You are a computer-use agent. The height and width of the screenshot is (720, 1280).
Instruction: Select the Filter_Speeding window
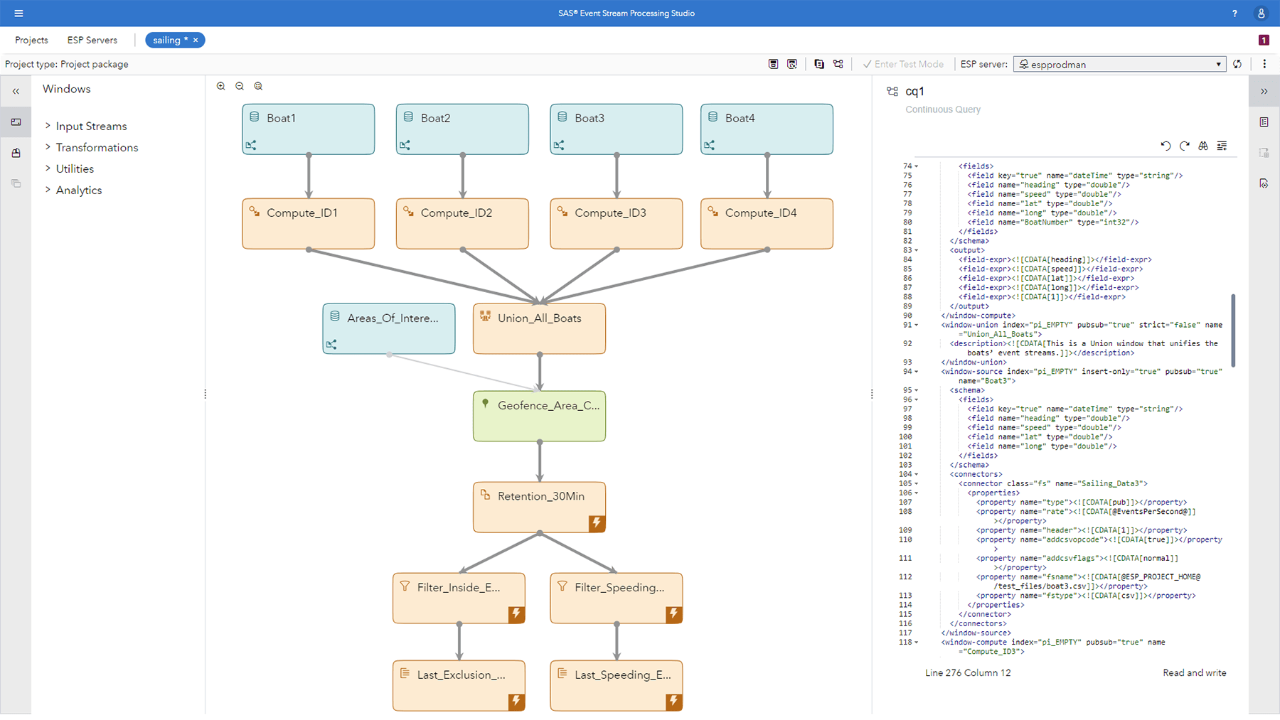[x=616, y=598]
